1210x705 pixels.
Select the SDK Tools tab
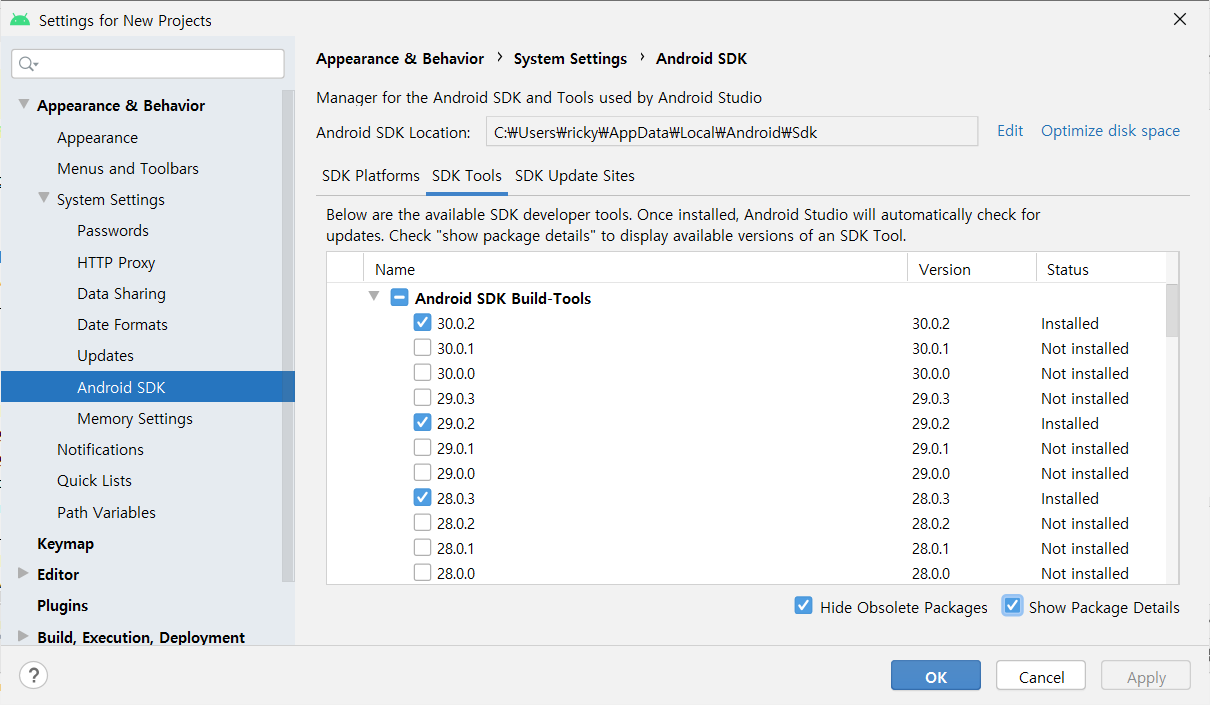pyautogui.click(x=467, y=176)
